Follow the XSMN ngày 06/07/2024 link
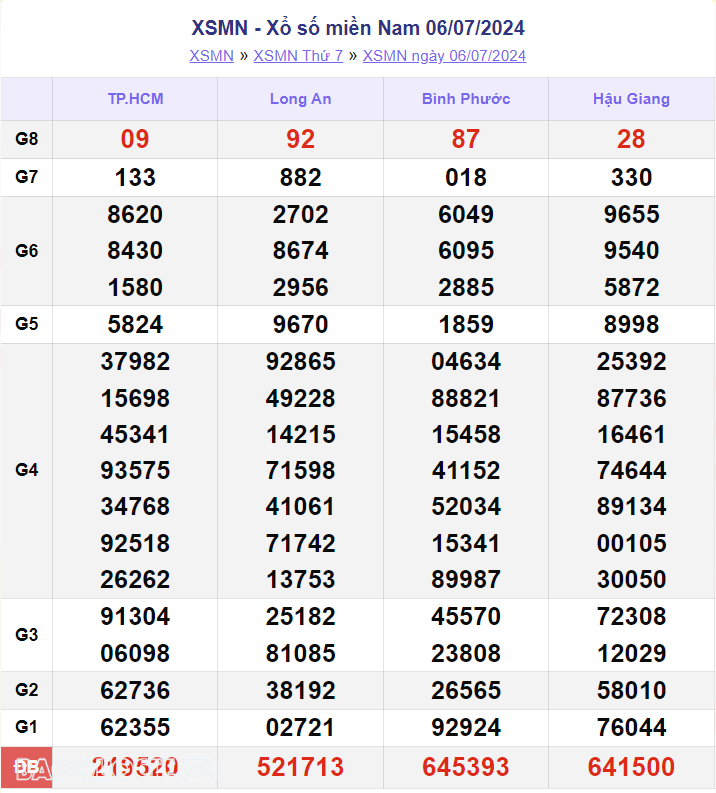 444,56
